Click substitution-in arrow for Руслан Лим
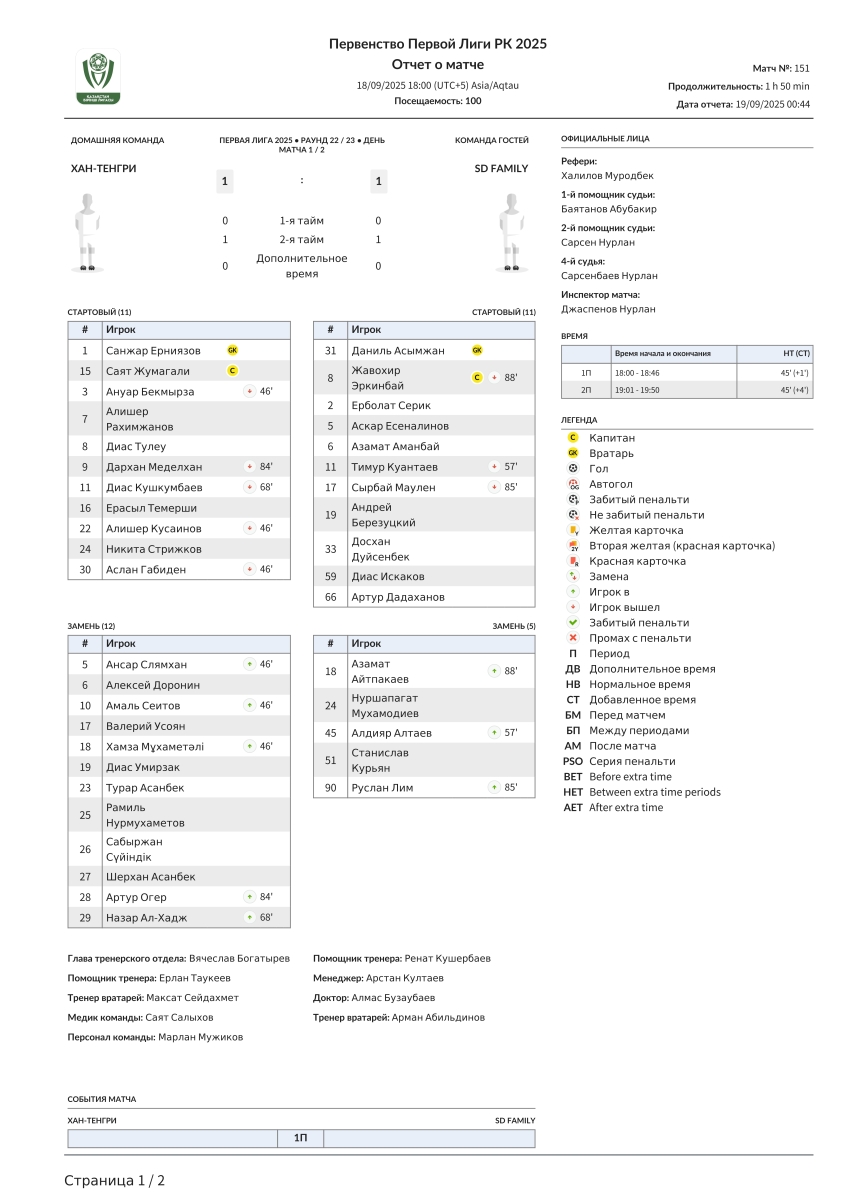Viewport: 848px width, 1200px height. [494, 788]
